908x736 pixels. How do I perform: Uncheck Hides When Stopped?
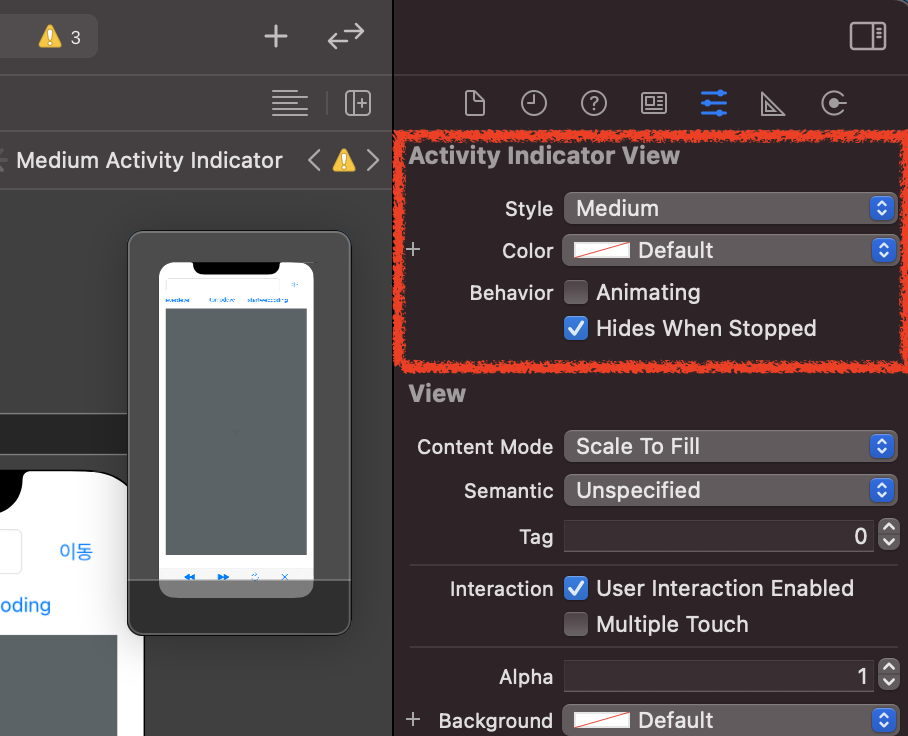(576, 328)
